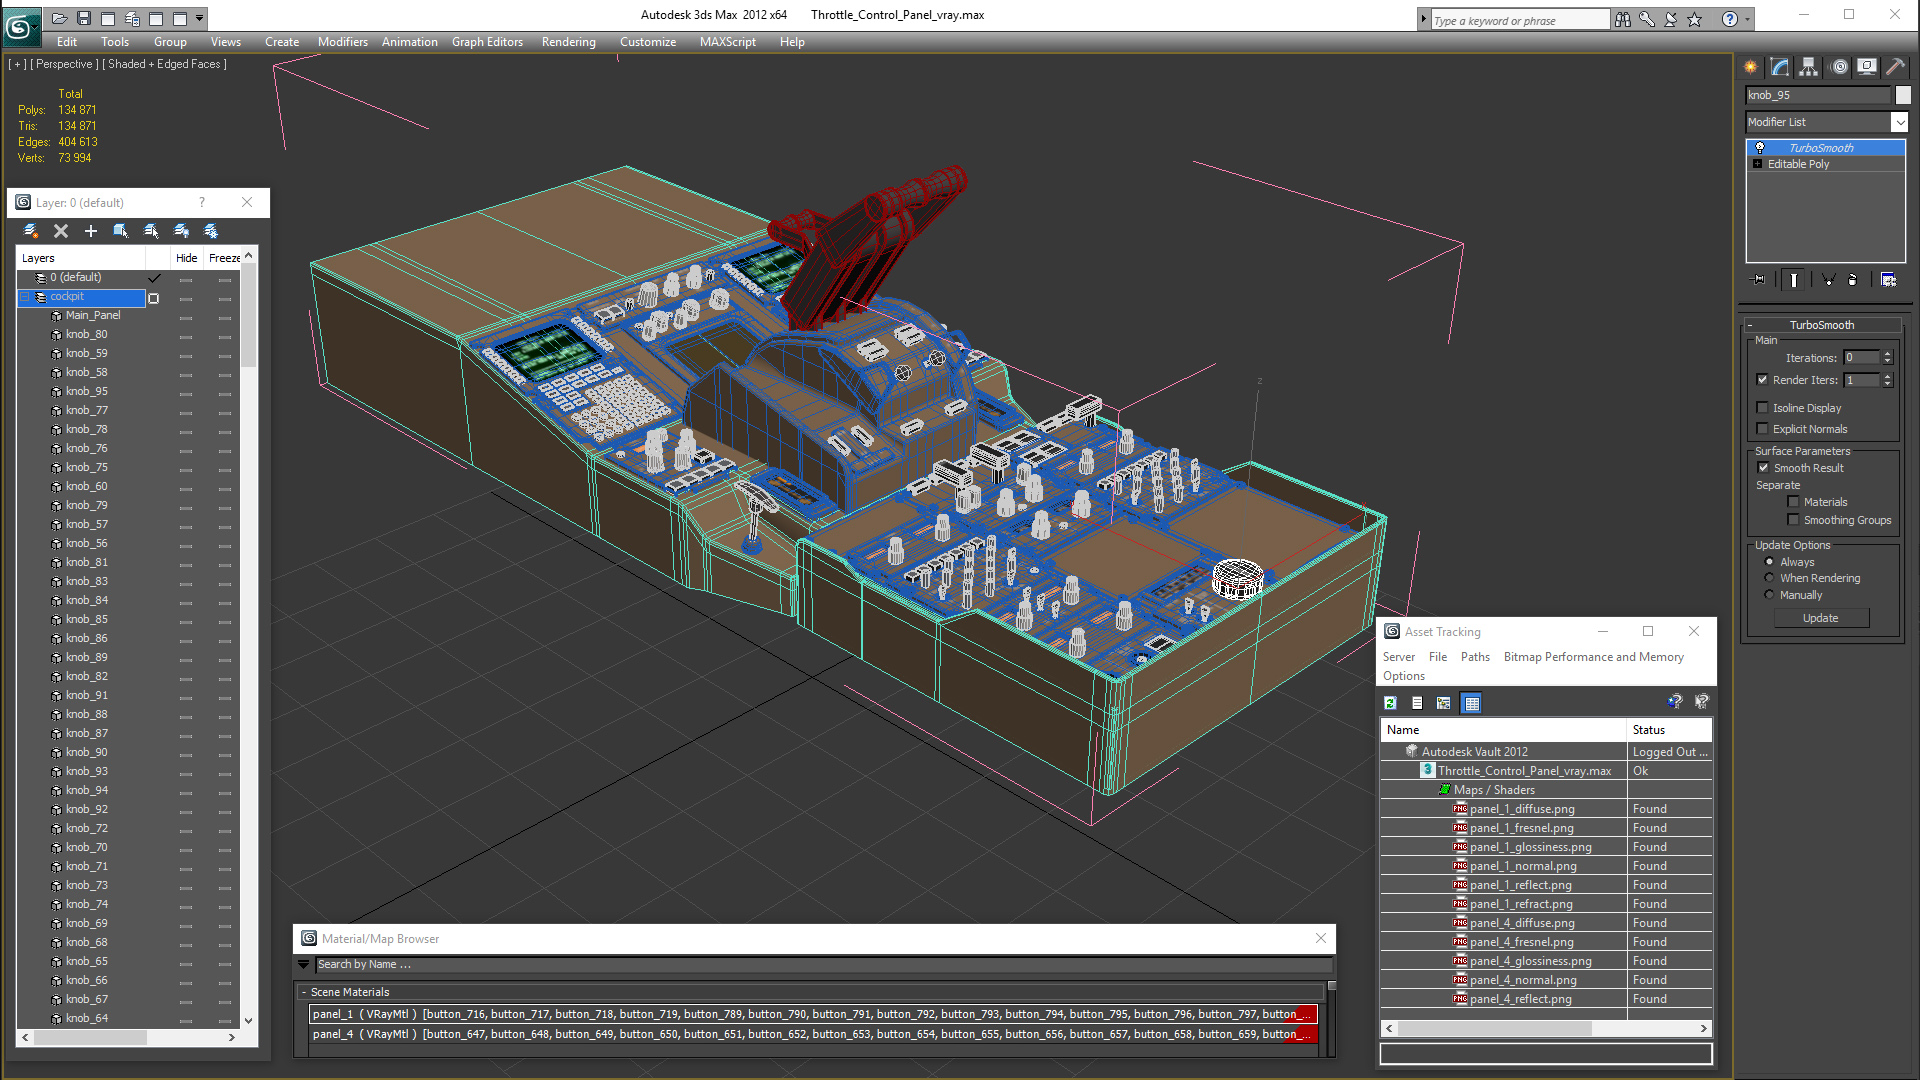The image size is (1920, 1080).
Task: Select When Rendering update option
Action: click(1769, 578)
